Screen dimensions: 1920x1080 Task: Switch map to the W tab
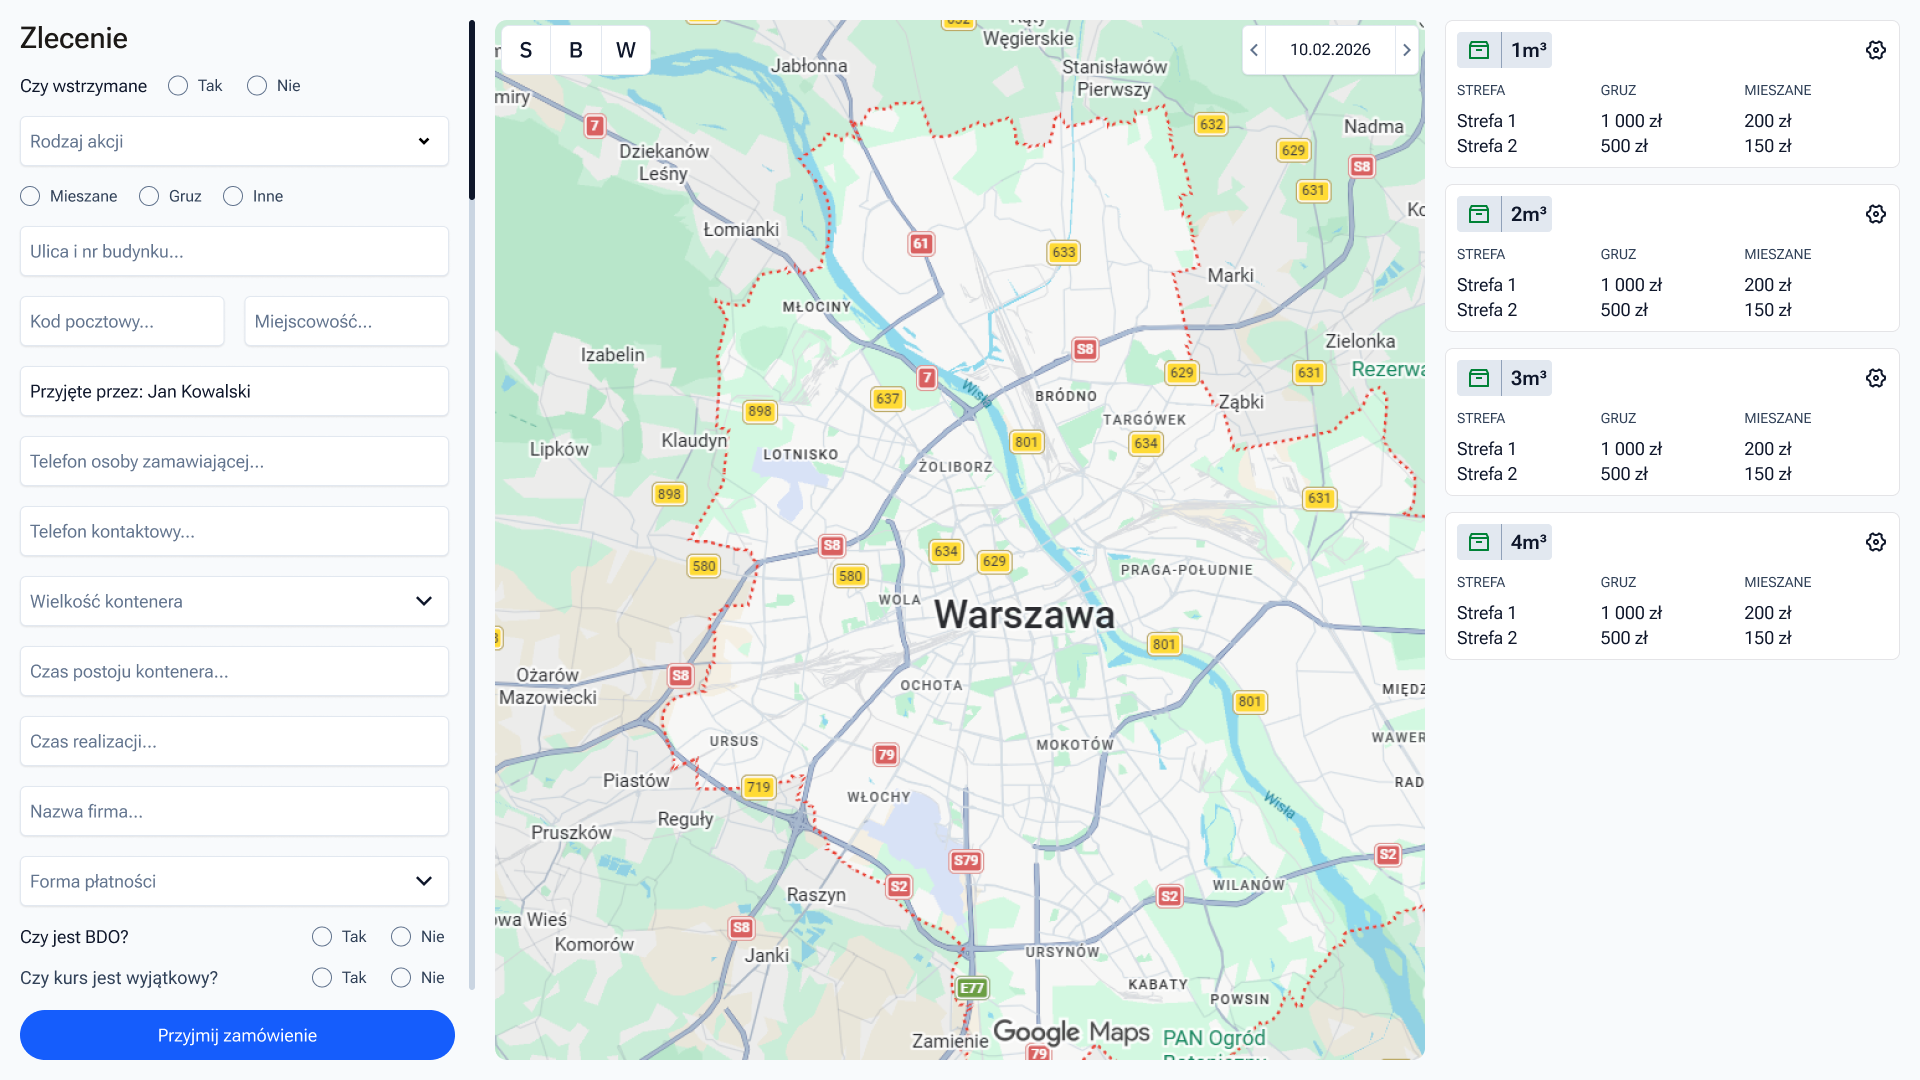626,50
